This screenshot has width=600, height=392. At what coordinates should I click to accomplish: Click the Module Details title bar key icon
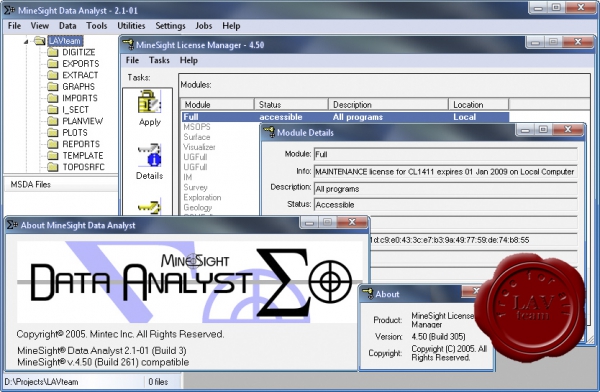click(269, 132)
